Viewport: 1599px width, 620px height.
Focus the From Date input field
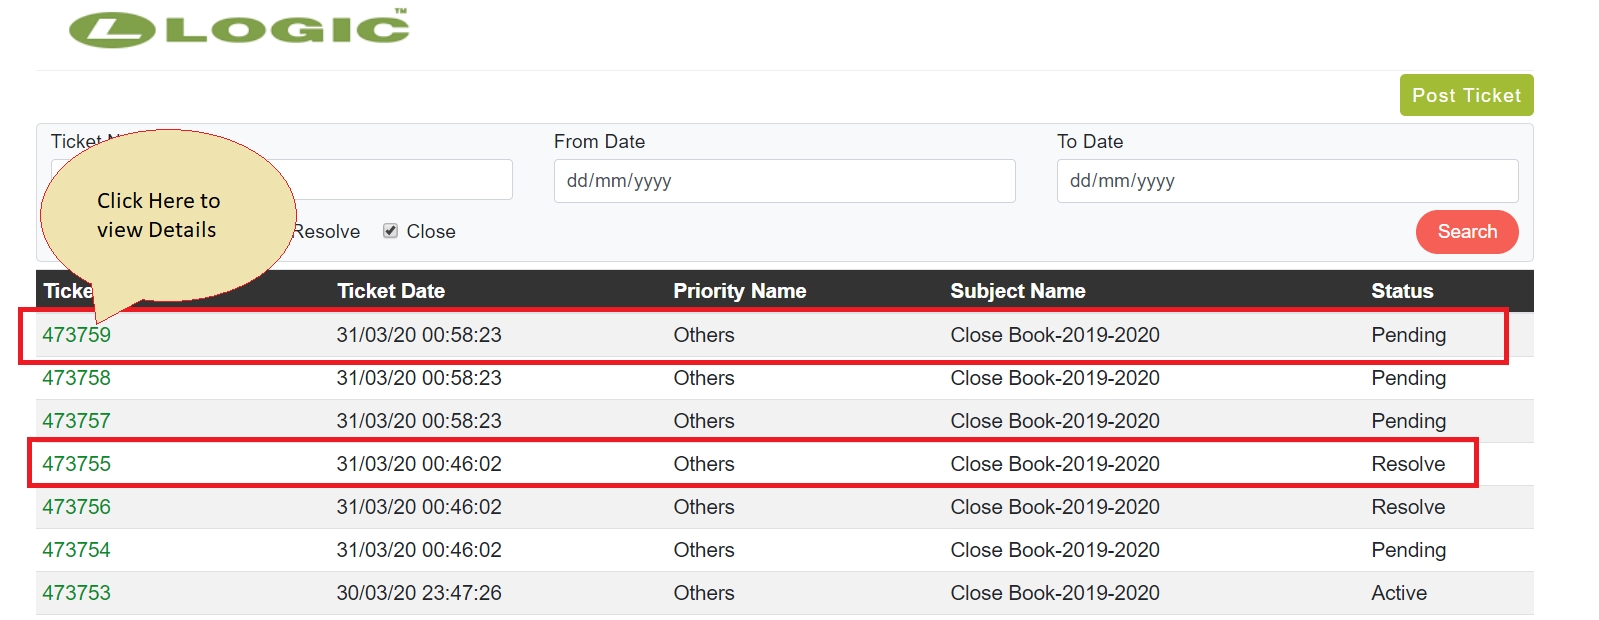(x=784, y=181)
